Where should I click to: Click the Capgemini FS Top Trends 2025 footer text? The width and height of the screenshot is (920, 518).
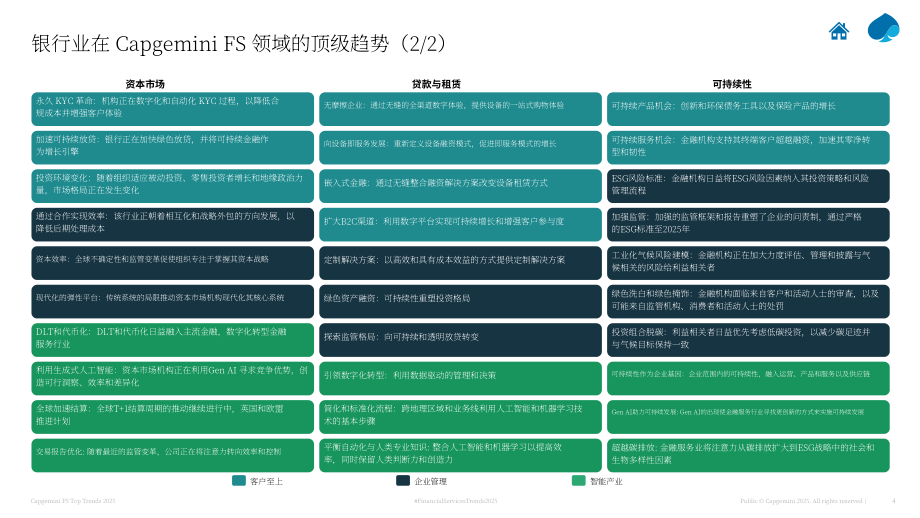(x=73, y=501)
